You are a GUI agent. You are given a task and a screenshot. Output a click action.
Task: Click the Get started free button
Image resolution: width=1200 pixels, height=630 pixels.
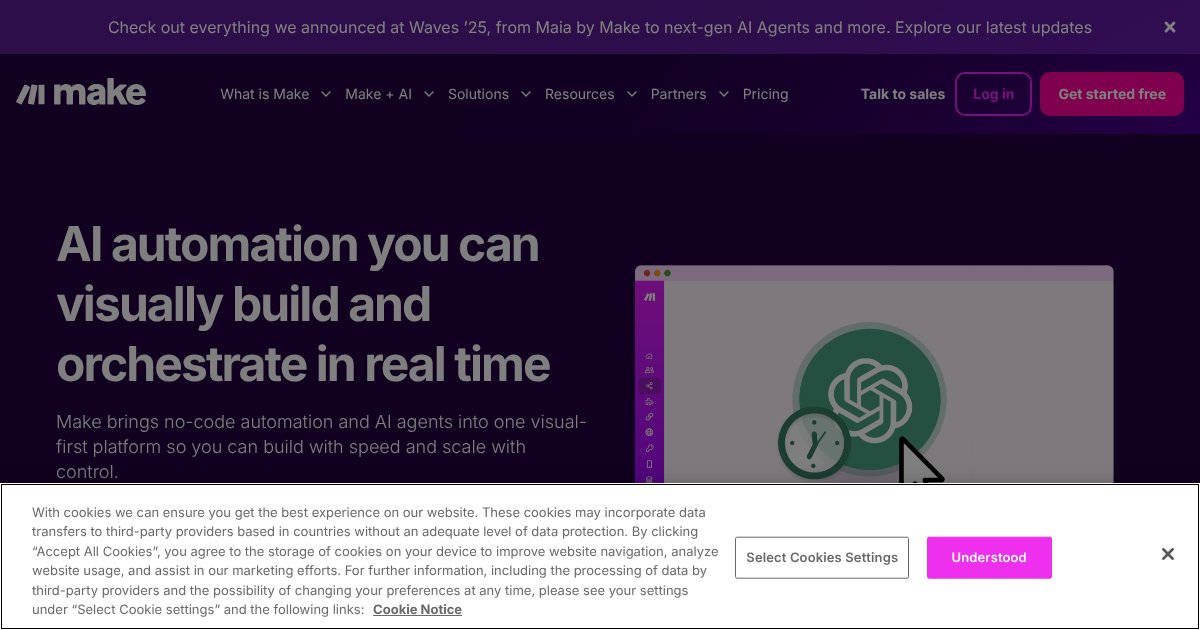pos(1111,94)
